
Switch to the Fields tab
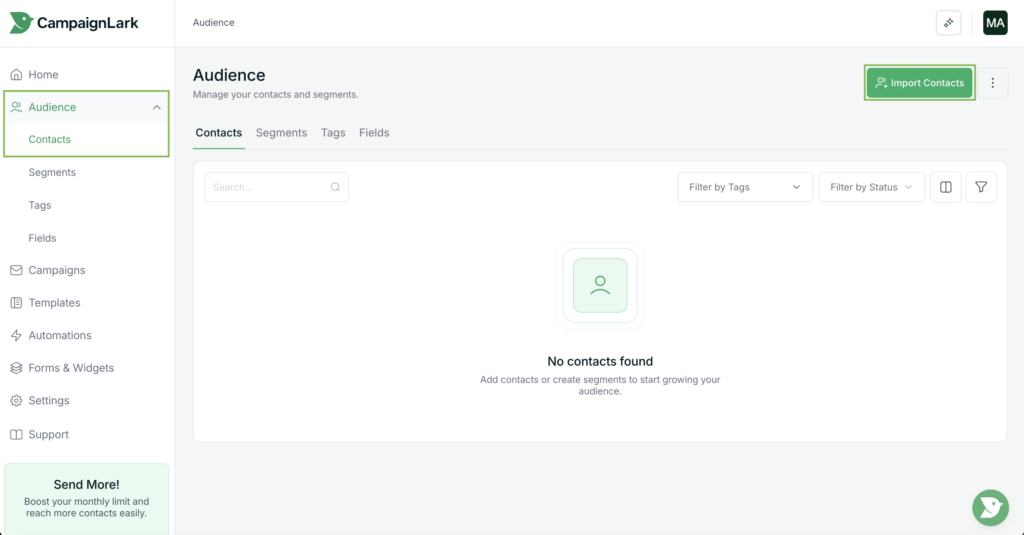coord(374,133)
